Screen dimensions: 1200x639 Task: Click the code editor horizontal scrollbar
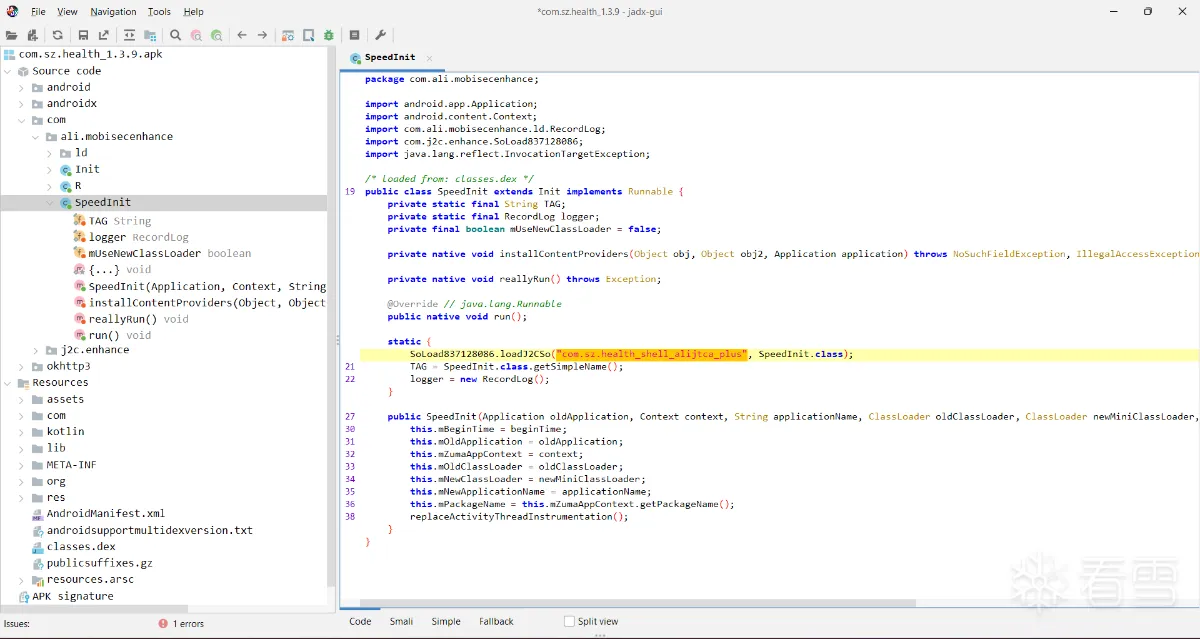coord(638,603)
